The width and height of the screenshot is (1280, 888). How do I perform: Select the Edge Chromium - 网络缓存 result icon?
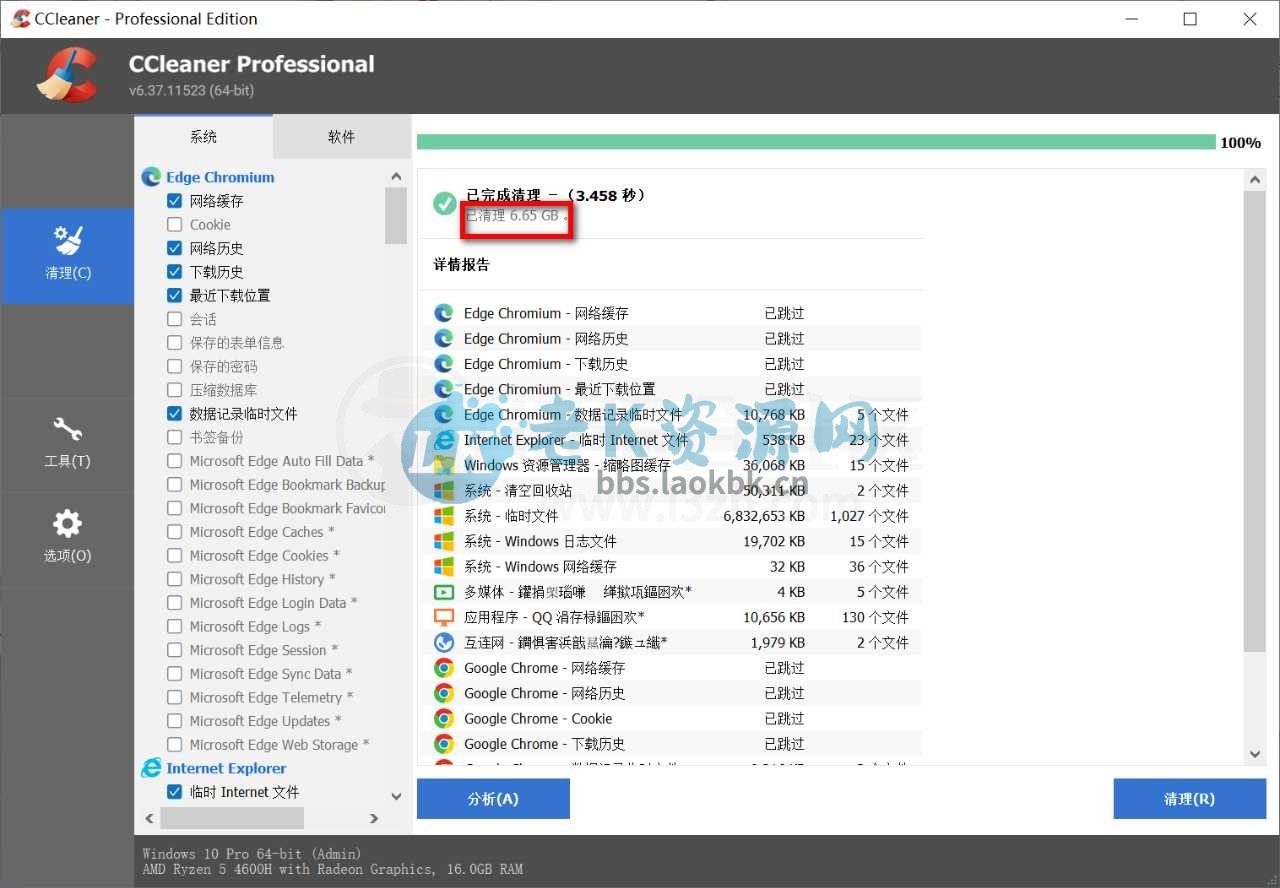pyautogui.click(x=444, y=313)
